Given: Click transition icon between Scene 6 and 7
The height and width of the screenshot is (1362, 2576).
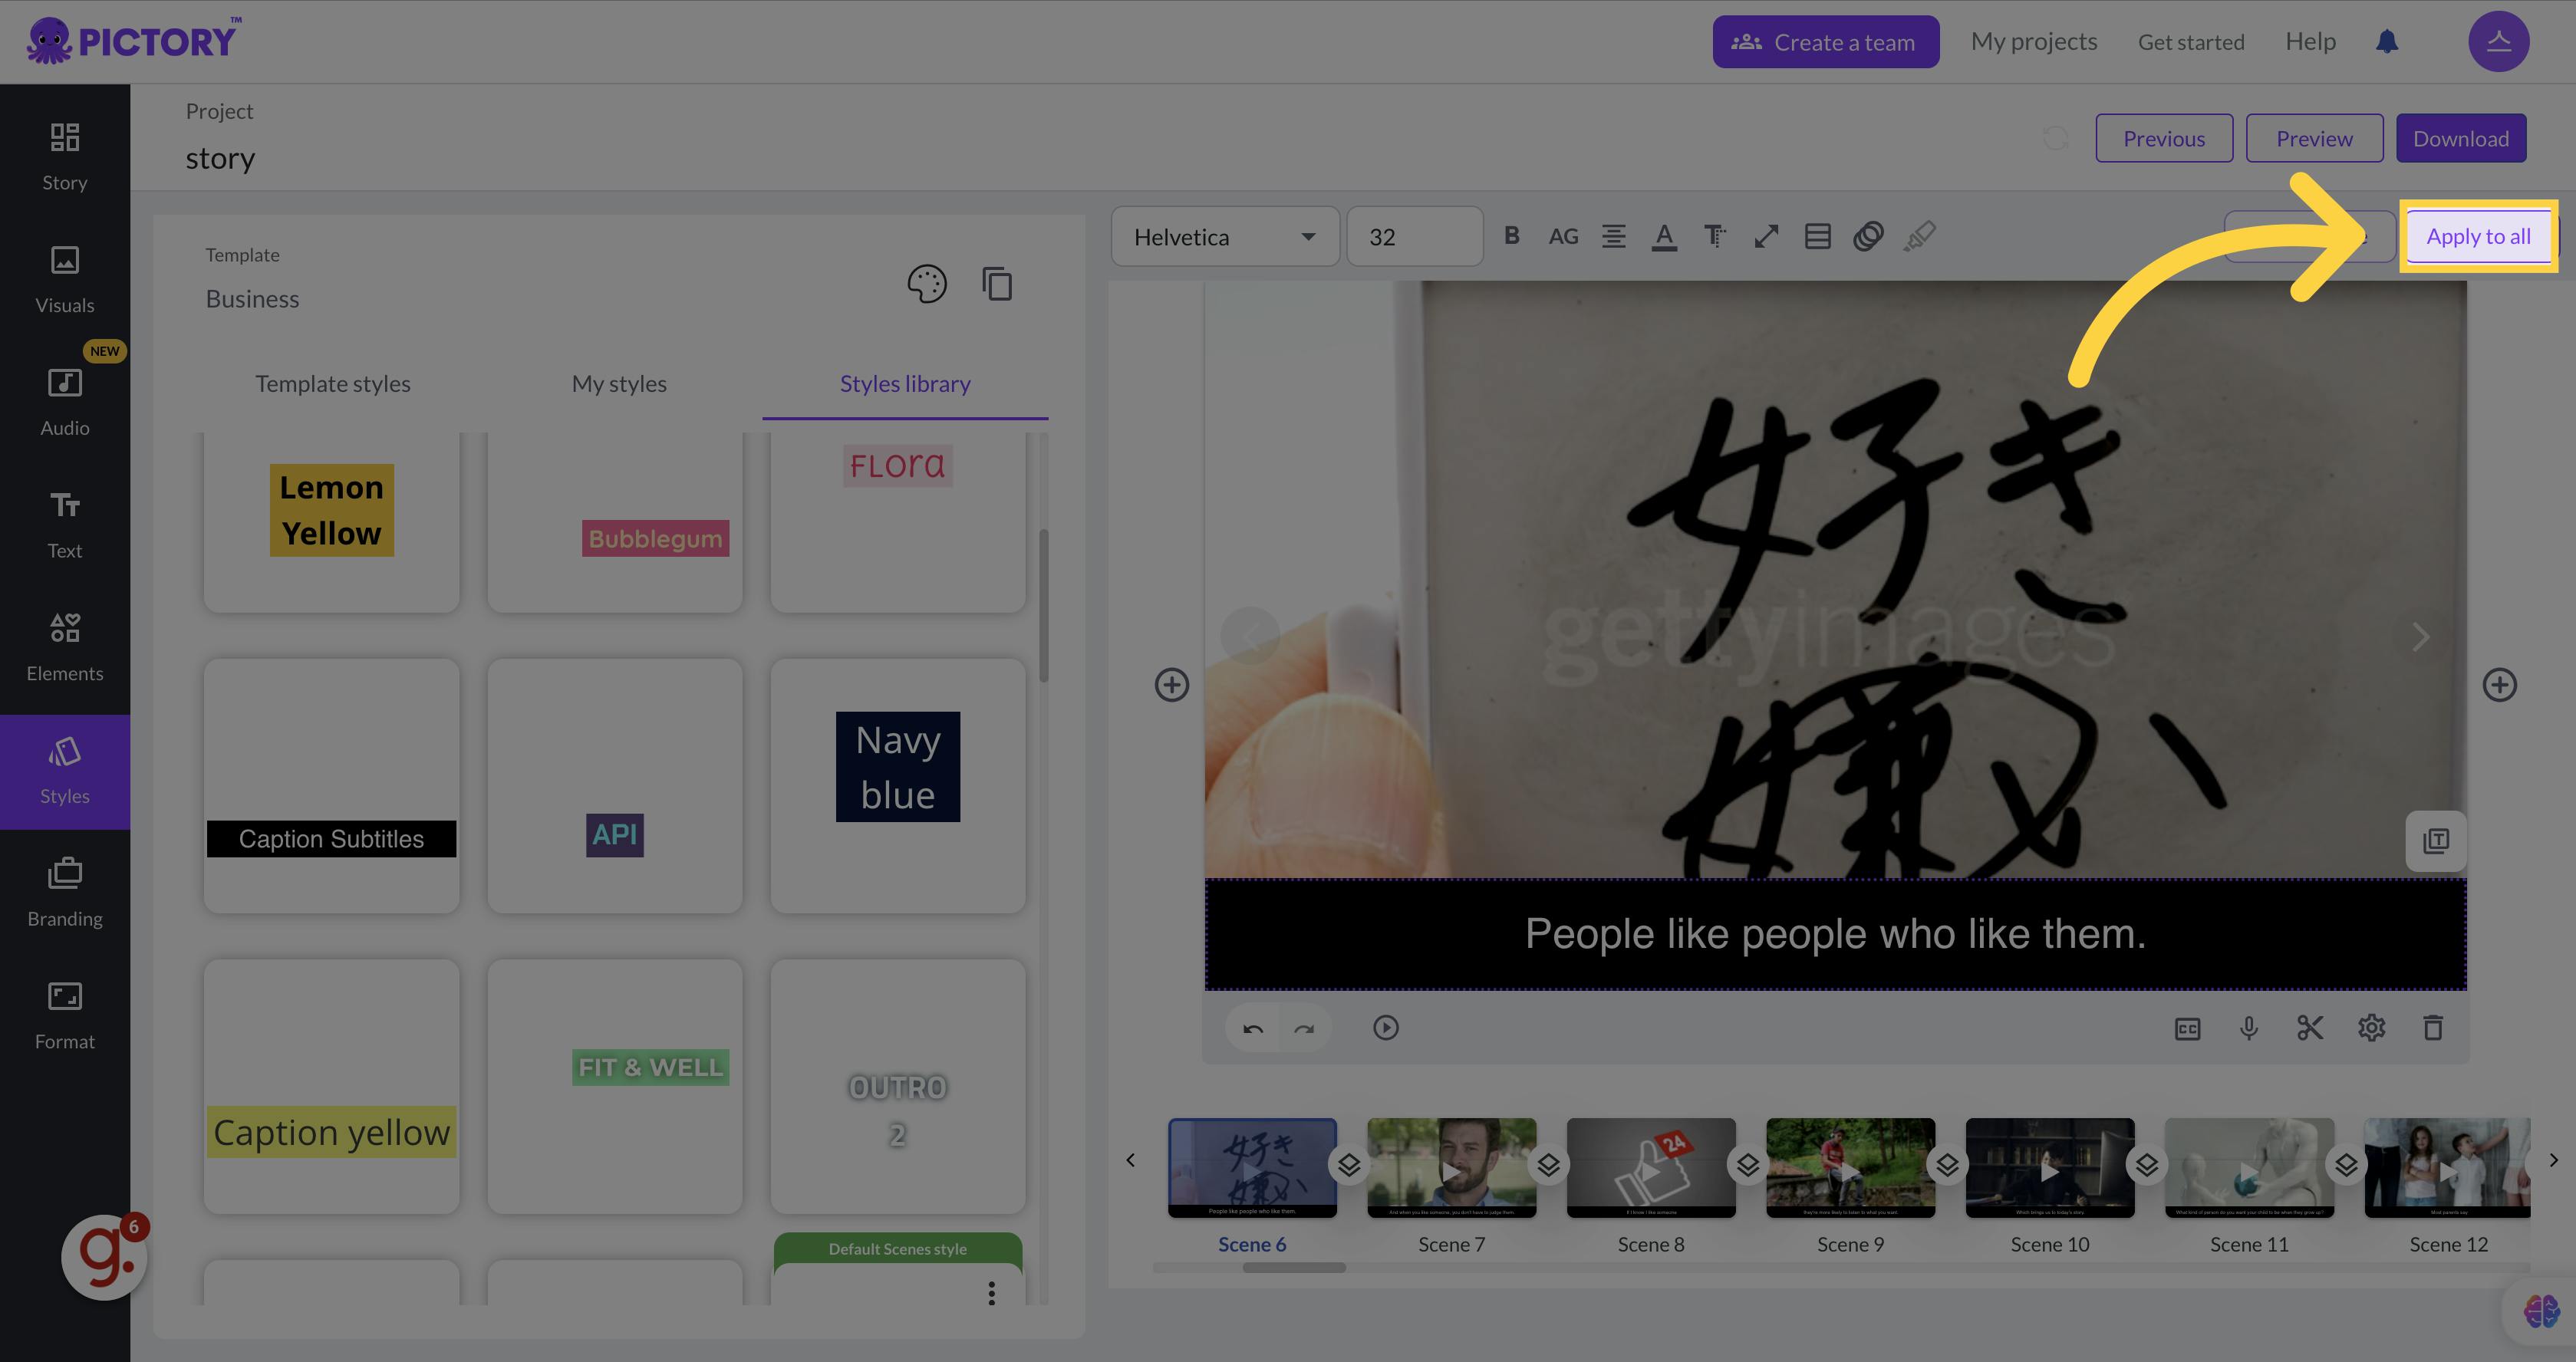Looking at the screenshot, I should coord(1349,1165).
